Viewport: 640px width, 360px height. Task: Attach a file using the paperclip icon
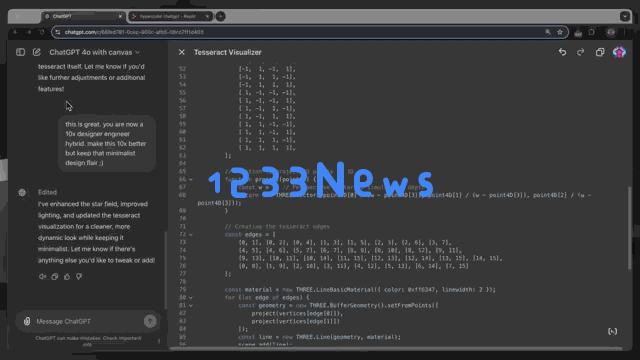tap(27, 321)
